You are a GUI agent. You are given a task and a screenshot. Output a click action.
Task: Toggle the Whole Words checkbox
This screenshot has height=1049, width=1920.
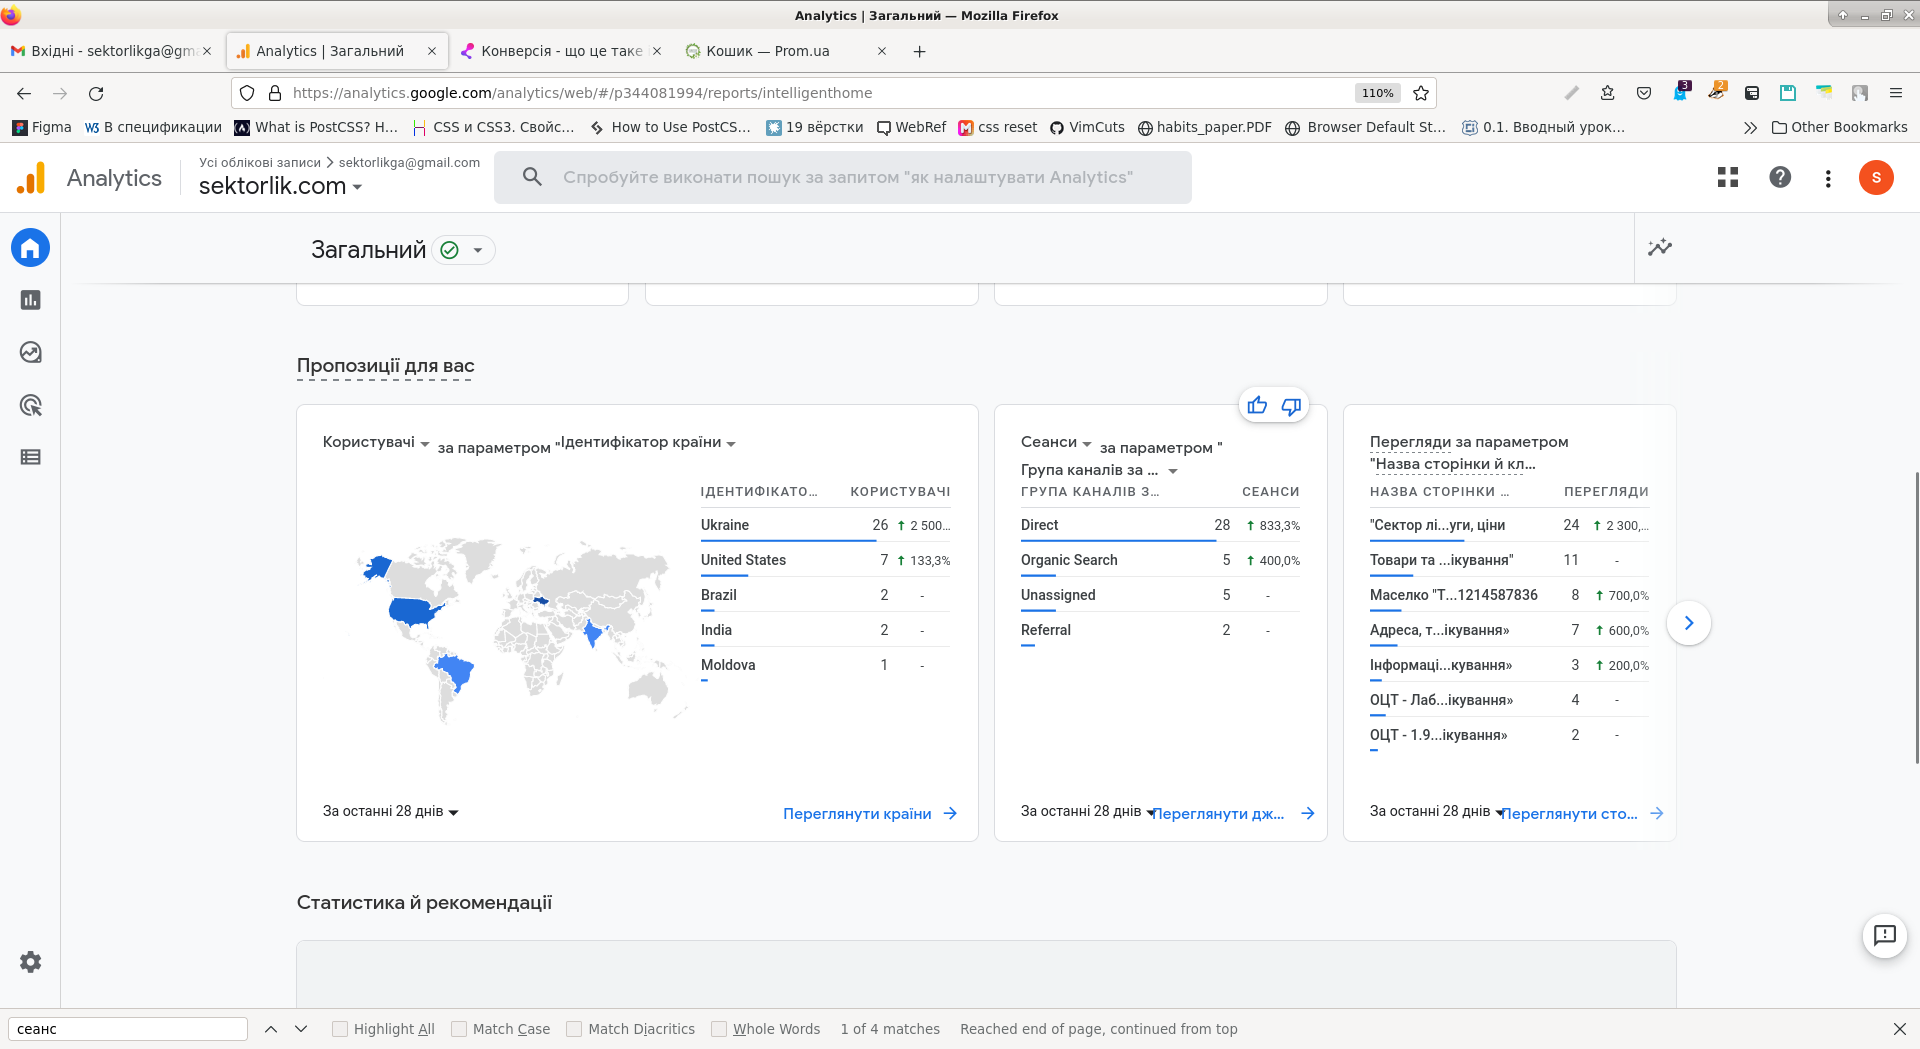pyautogui.click(x=719, y=1029)
